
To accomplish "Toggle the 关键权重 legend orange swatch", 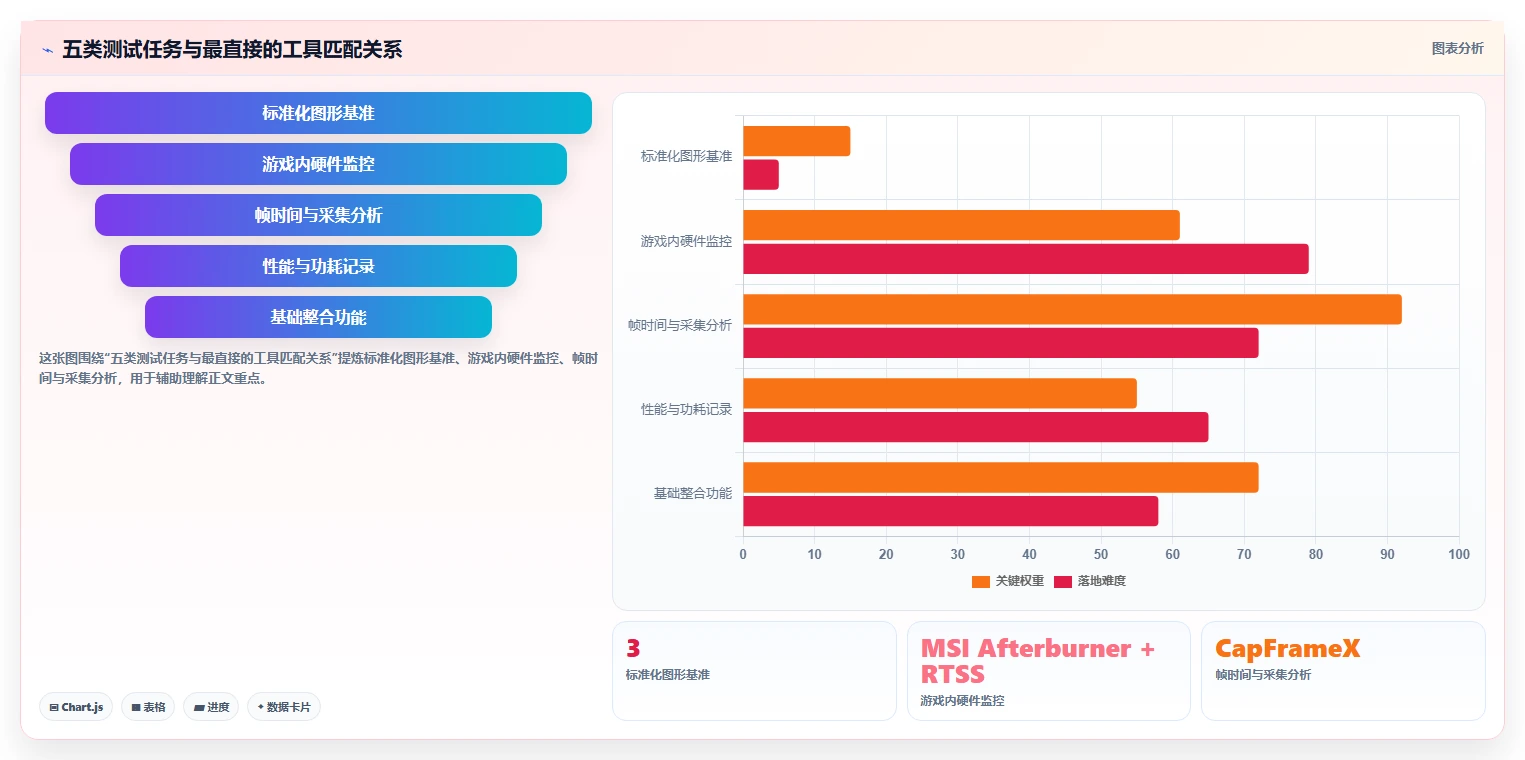I will [980, 581].
